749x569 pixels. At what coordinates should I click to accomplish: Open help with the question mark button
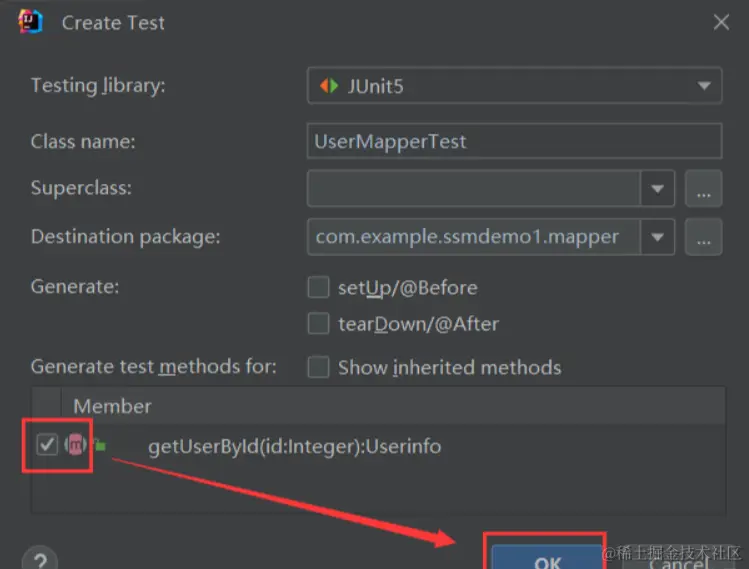click(x=40, y=559)
